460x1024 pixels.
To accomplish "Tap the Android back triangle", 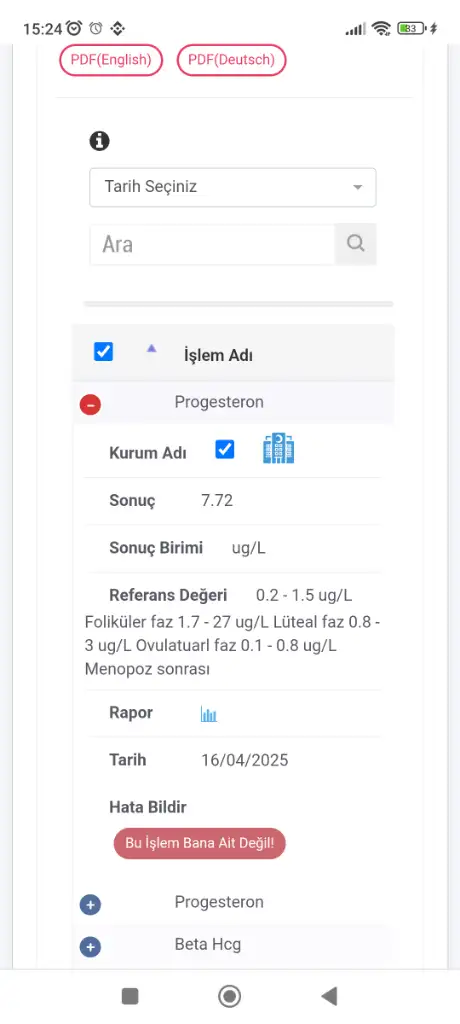I will click(x=329, y=996).
